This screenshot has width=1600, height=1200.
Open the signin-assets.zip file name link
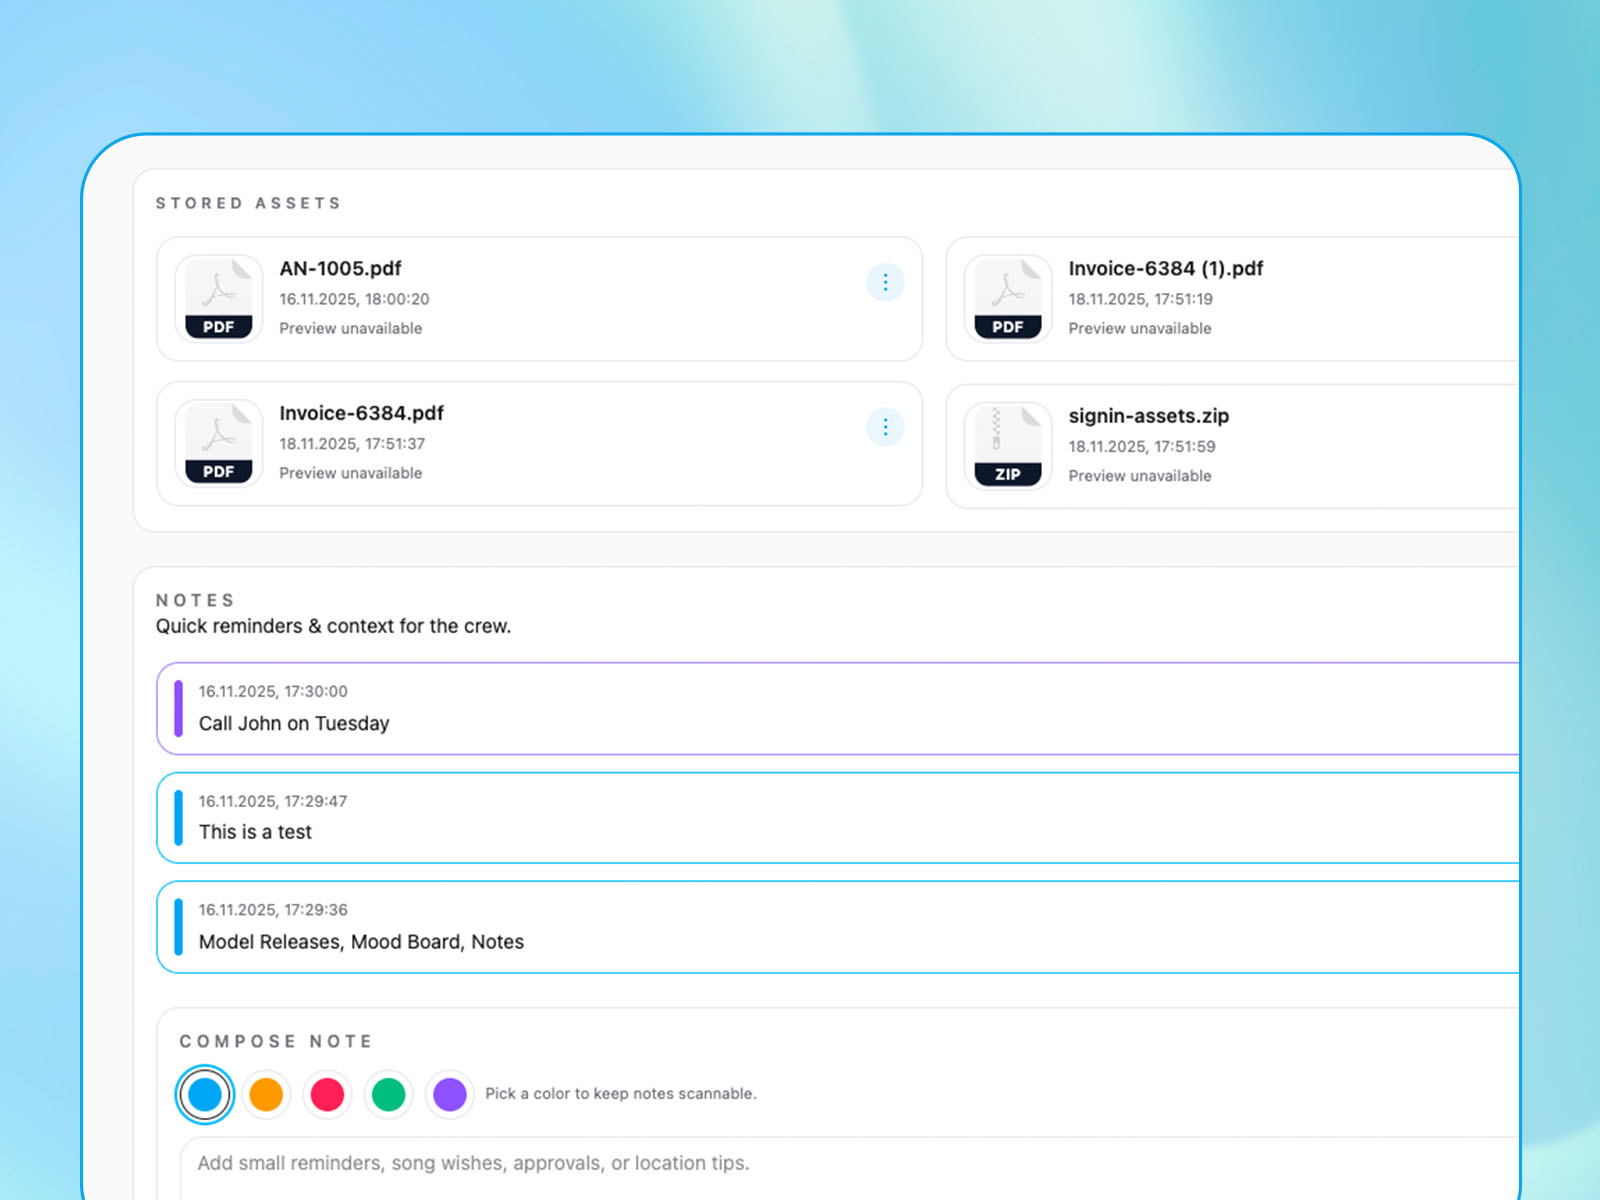[1148, 415]
